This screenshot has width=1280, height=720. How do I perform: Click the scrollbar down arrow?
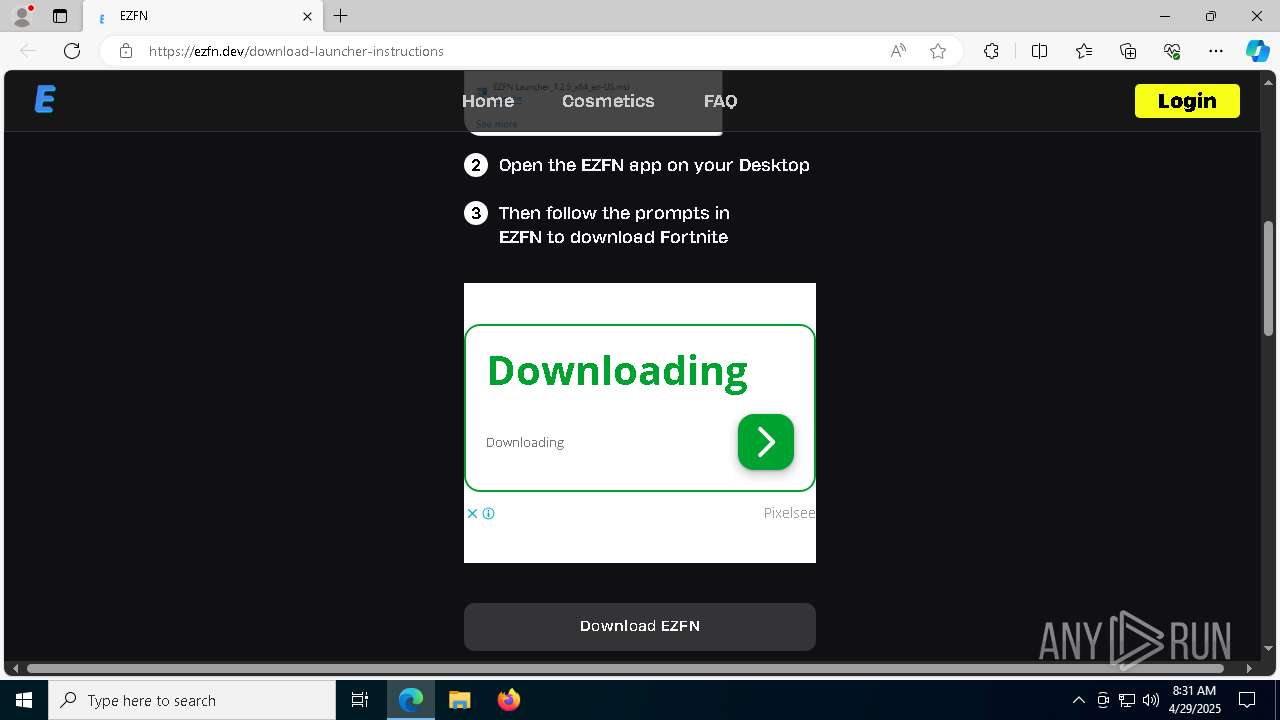click(1268, 648)
